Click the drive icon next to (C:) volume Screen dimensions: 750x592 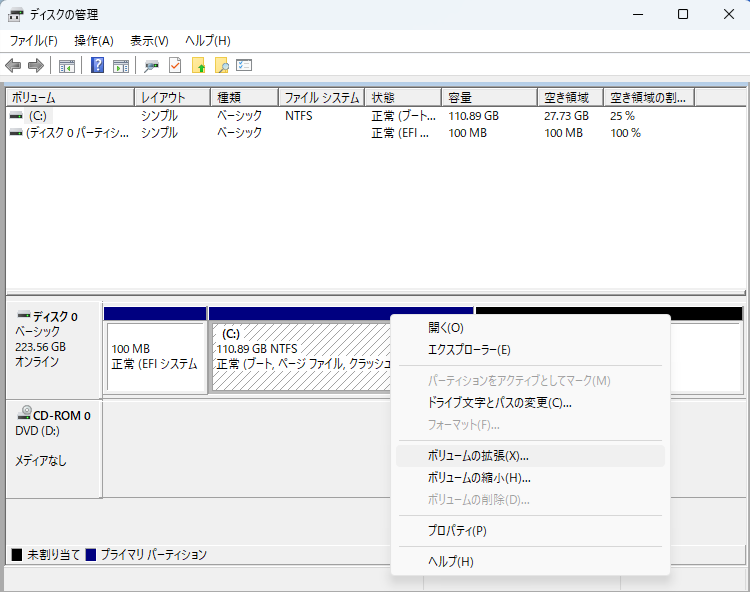17,116
